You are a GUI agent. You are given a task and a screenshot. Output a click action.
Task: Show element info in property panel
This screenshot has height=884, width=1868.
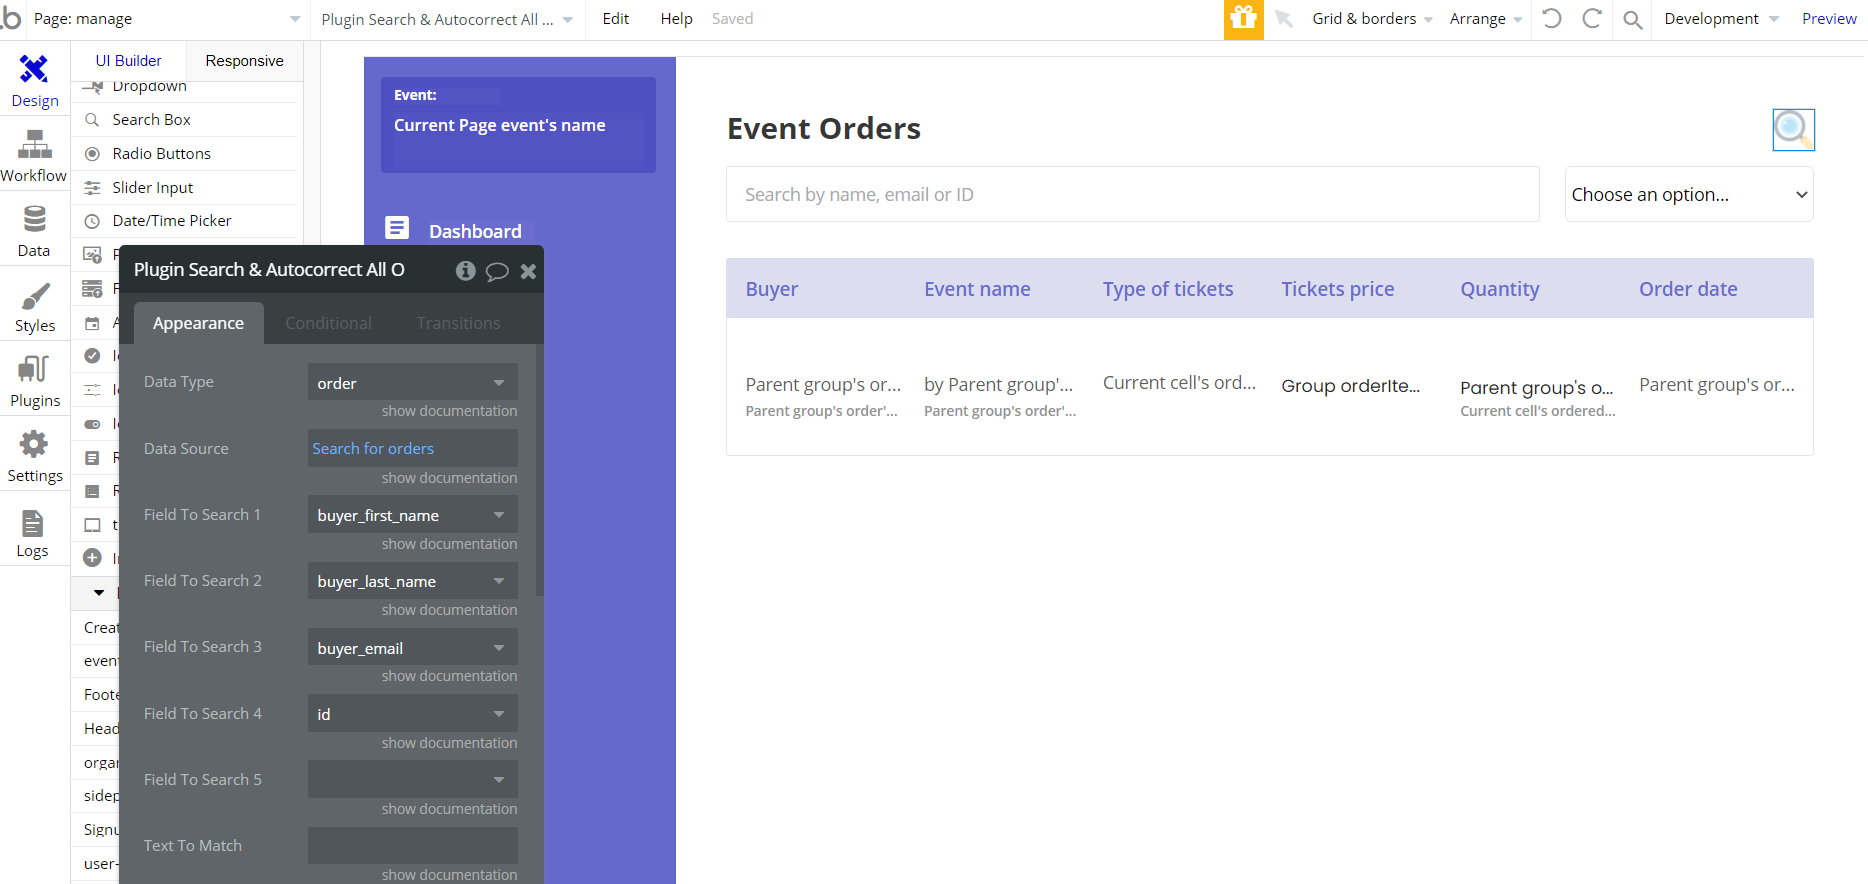(465, 270)
